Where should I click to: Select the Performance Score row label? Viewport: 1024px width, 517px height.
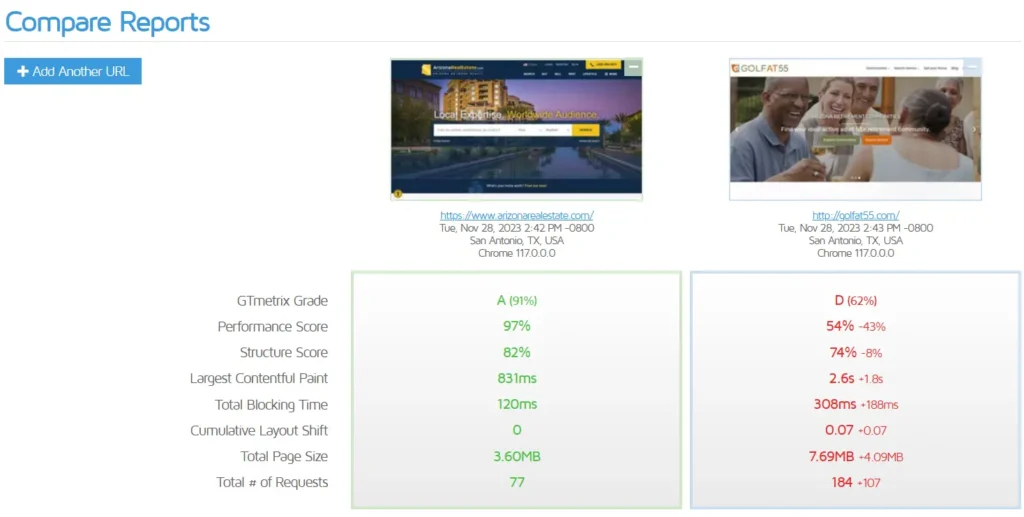point(272,326)
